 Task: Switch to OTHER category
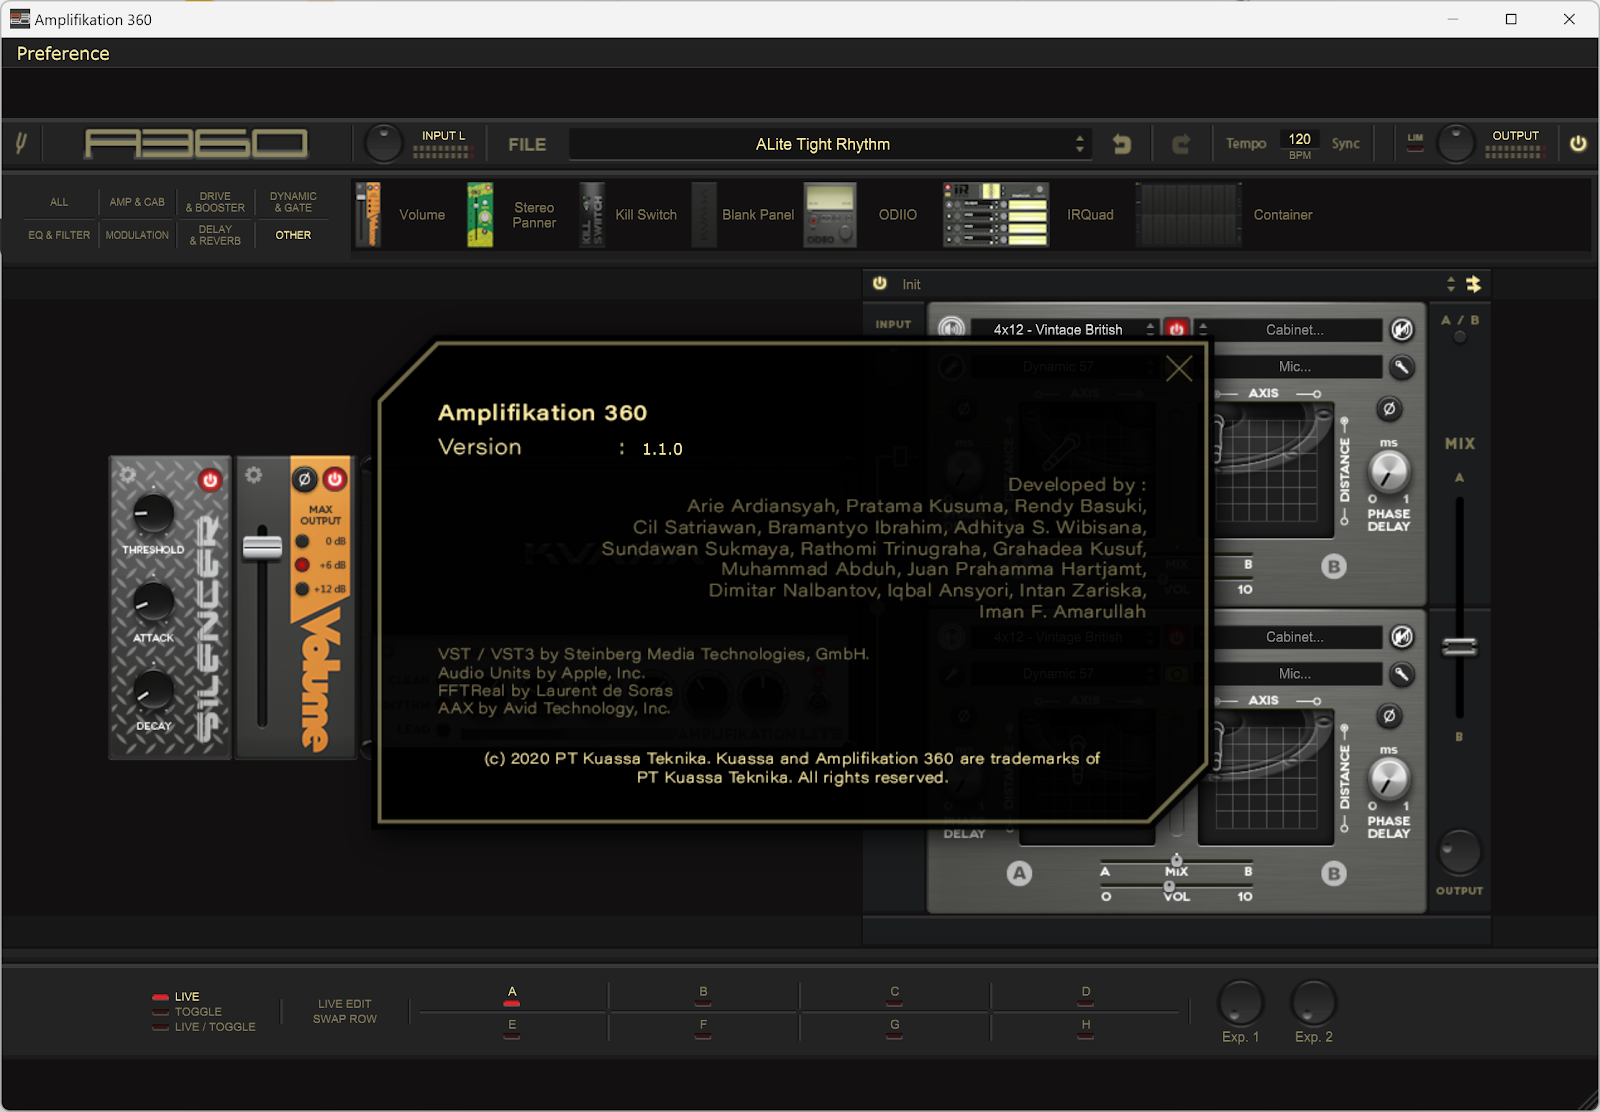pos(293,235)
